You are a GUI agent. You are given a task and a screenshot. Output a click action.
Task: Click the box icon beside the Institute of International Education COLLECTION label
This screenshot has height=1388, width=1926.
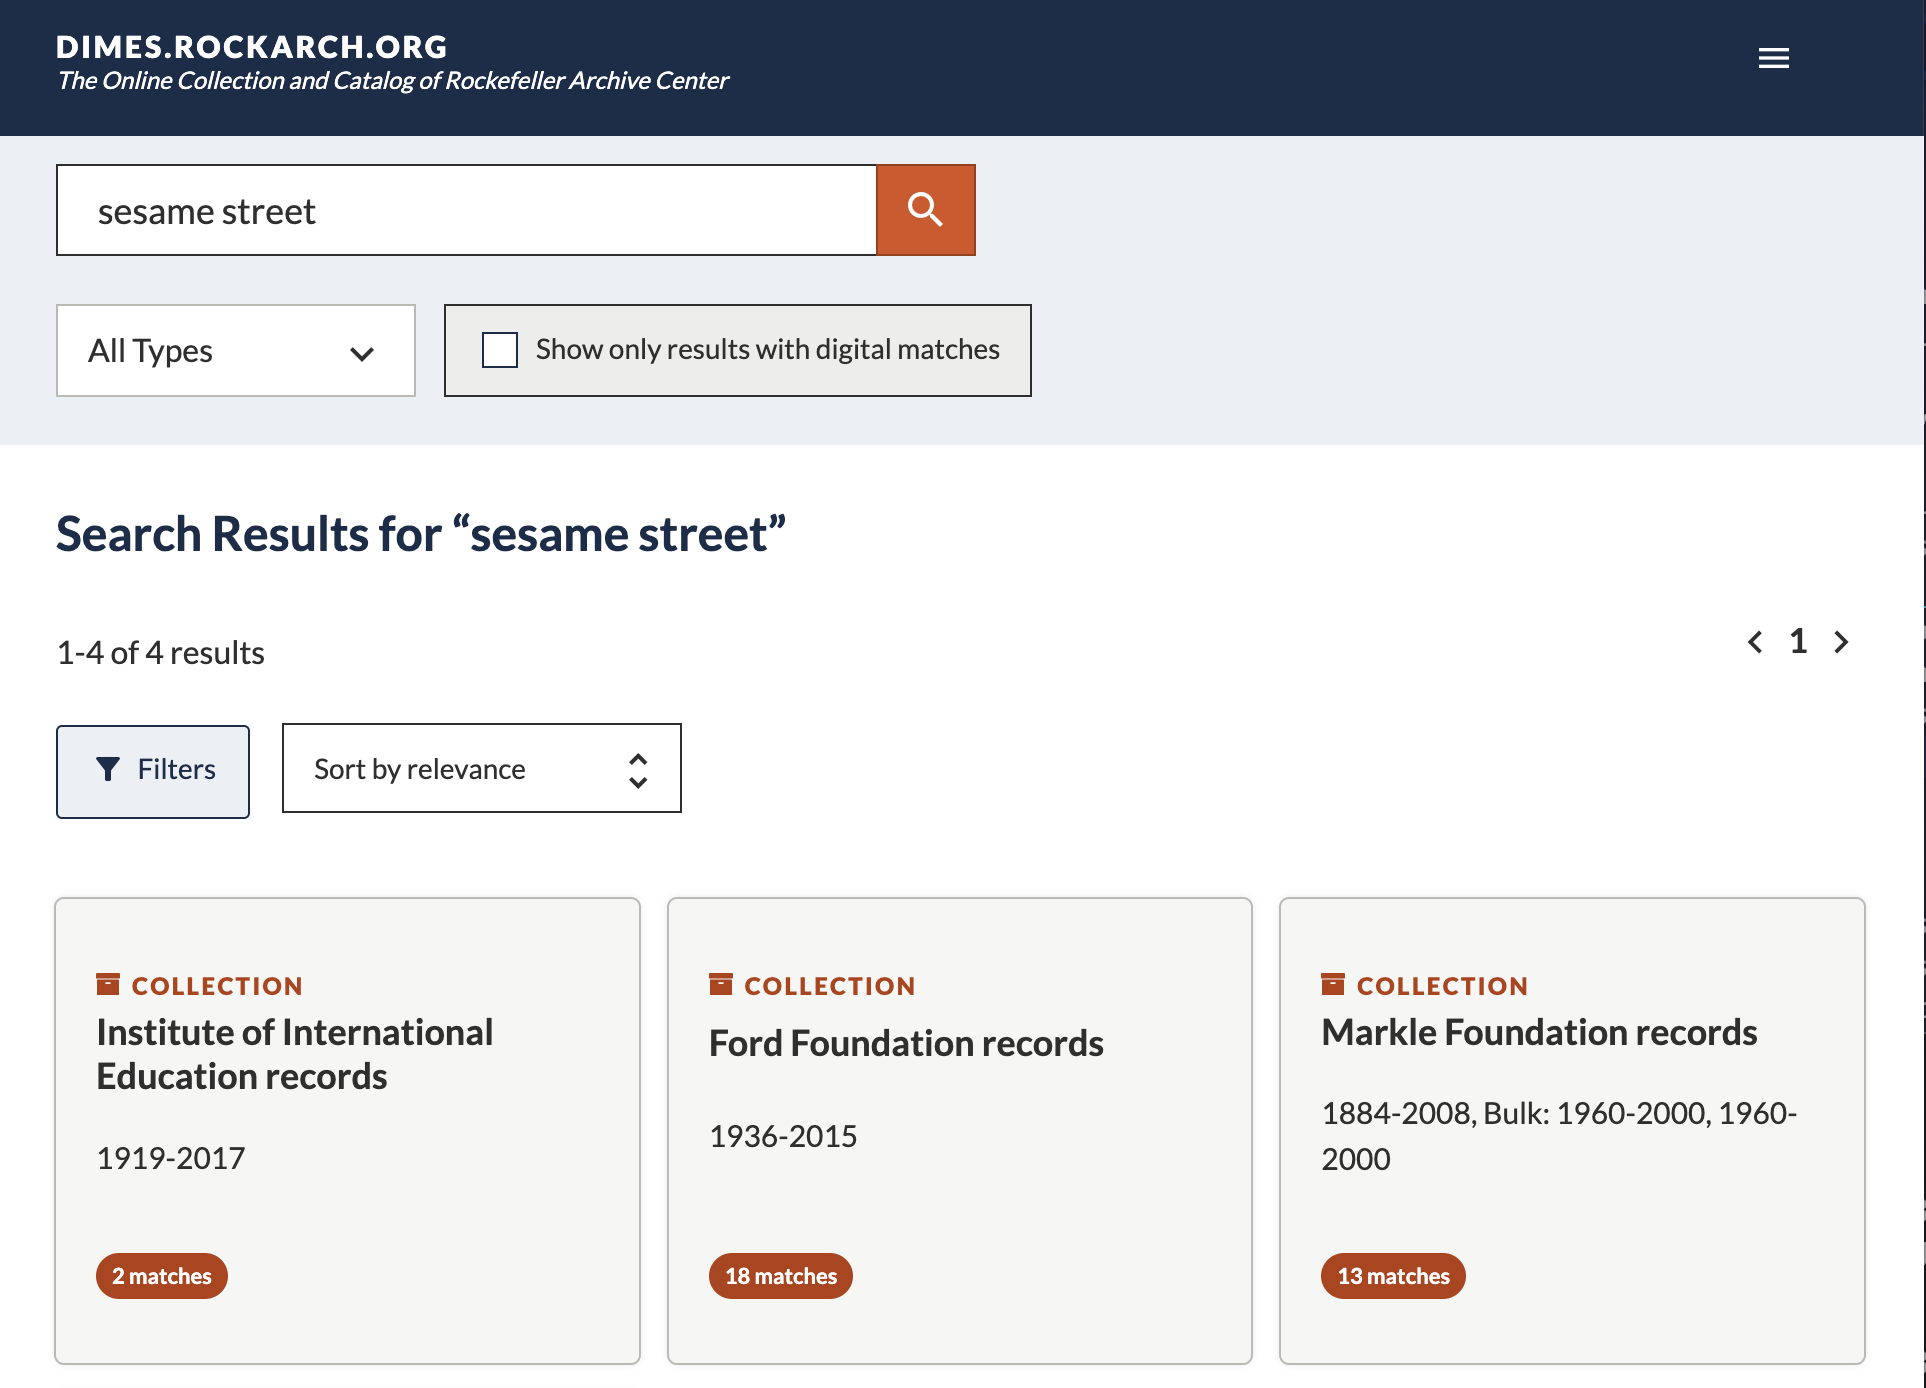pyautogui.click(x=108, y=984)
